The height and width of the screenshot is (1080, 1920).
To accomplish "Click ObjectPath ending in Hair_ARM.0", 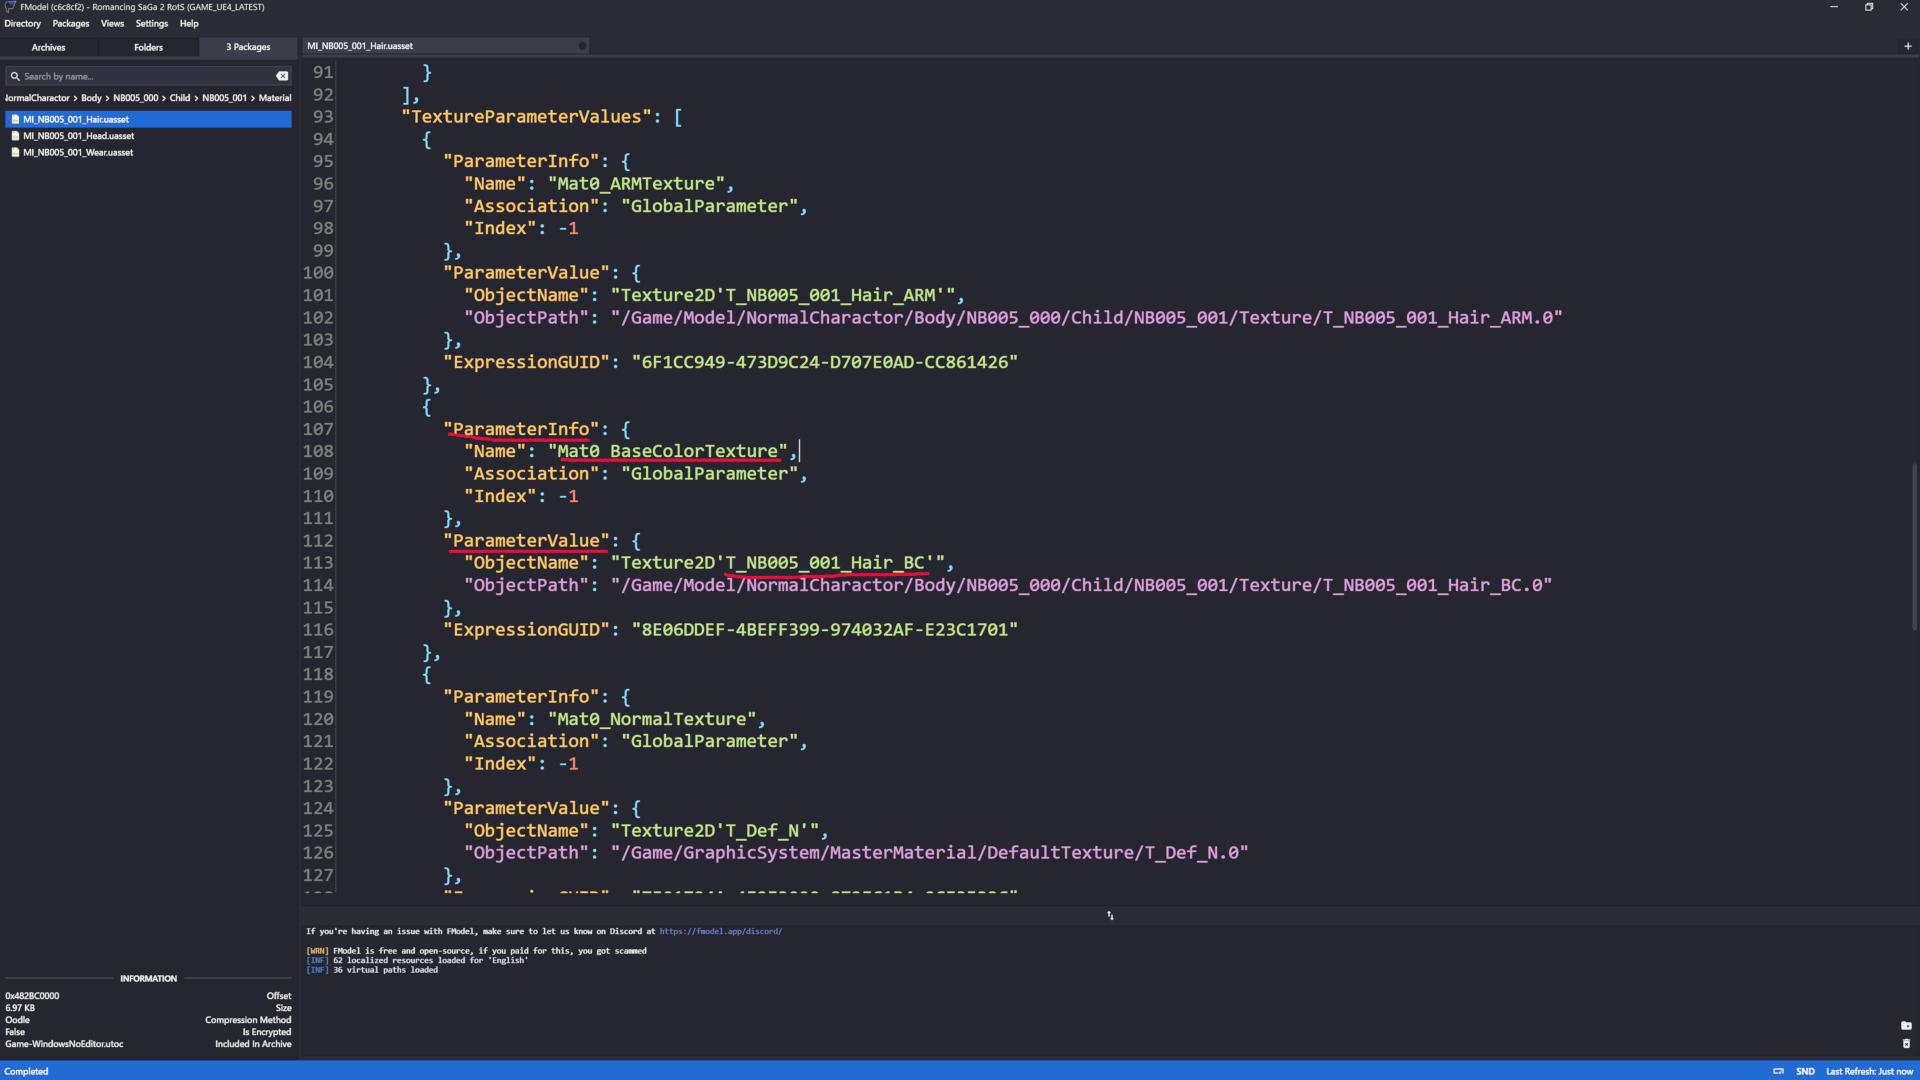I will pos(1087,318).
